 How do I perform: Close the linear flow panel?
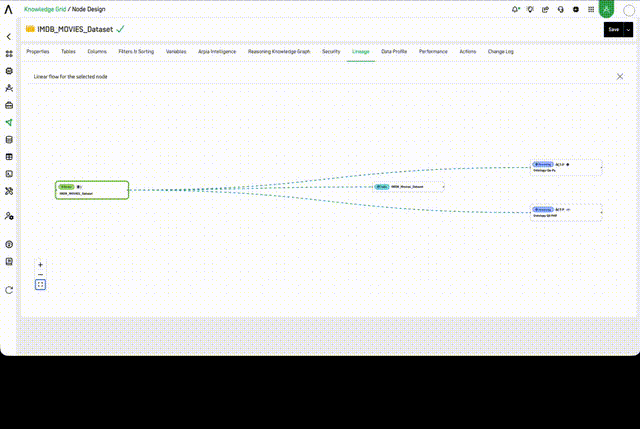coord(620,76)
